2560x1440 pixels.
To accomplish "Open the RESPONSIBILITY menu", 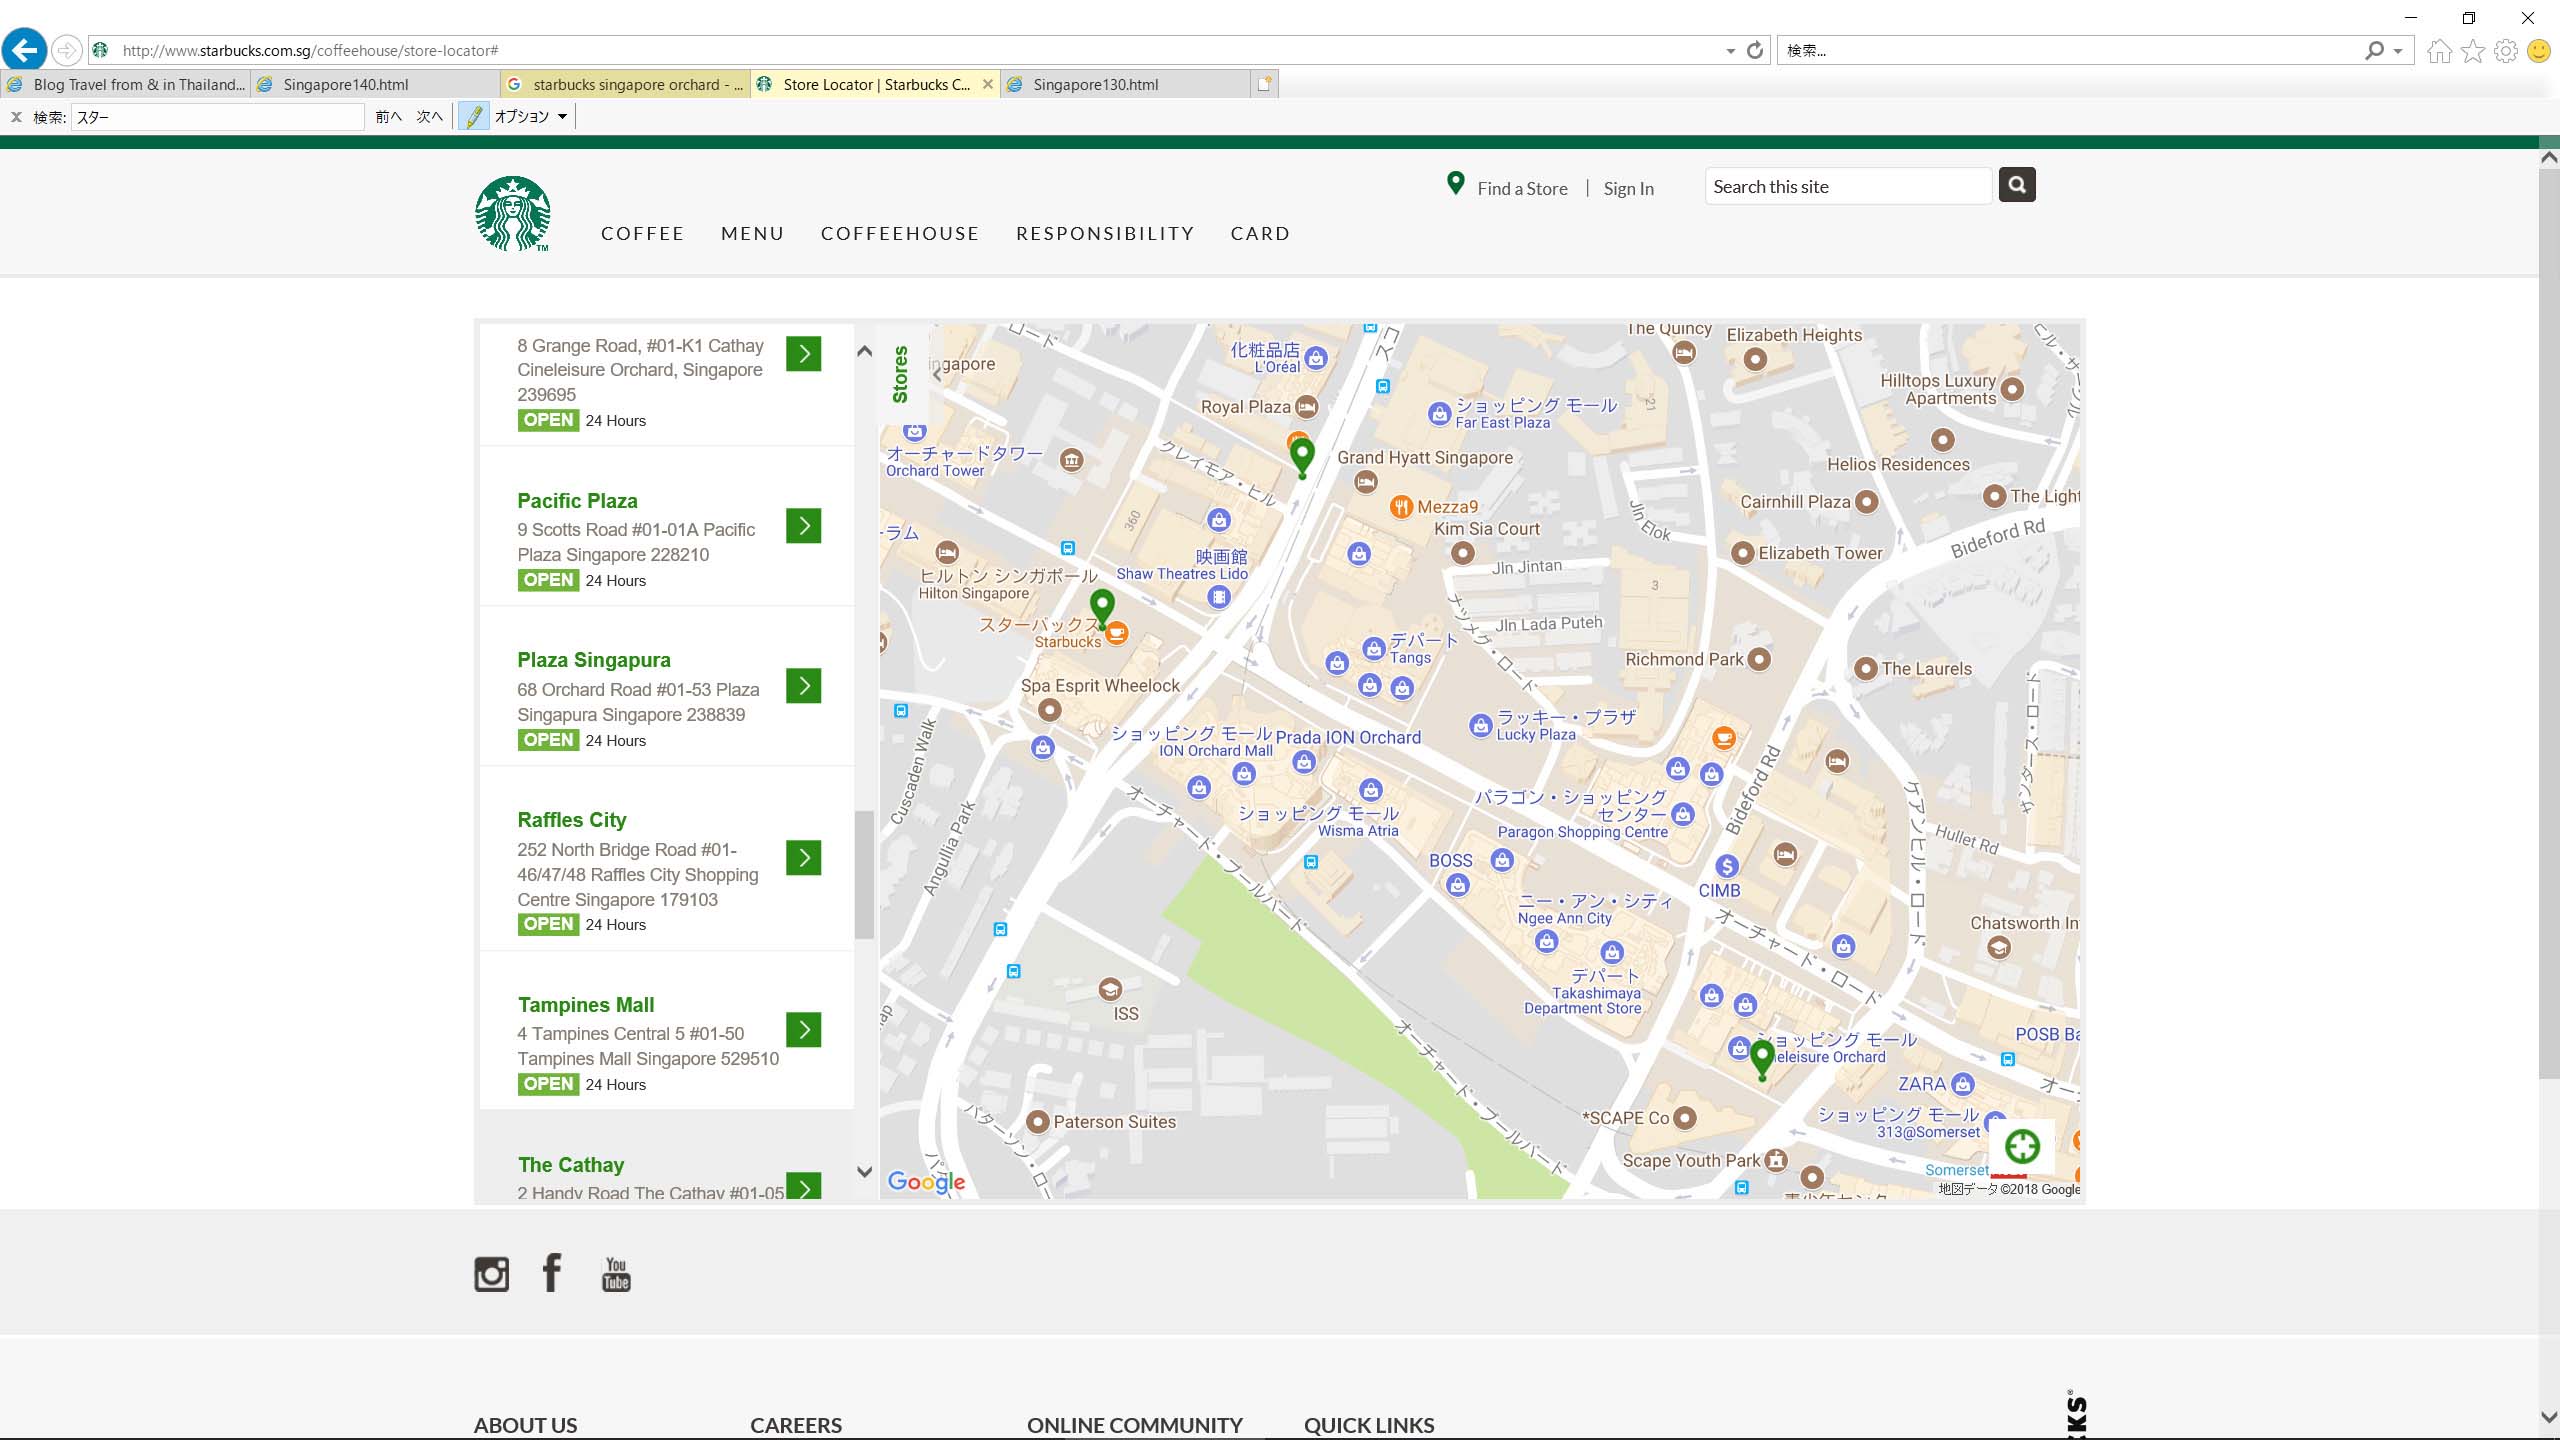I will click(1105, 234).
